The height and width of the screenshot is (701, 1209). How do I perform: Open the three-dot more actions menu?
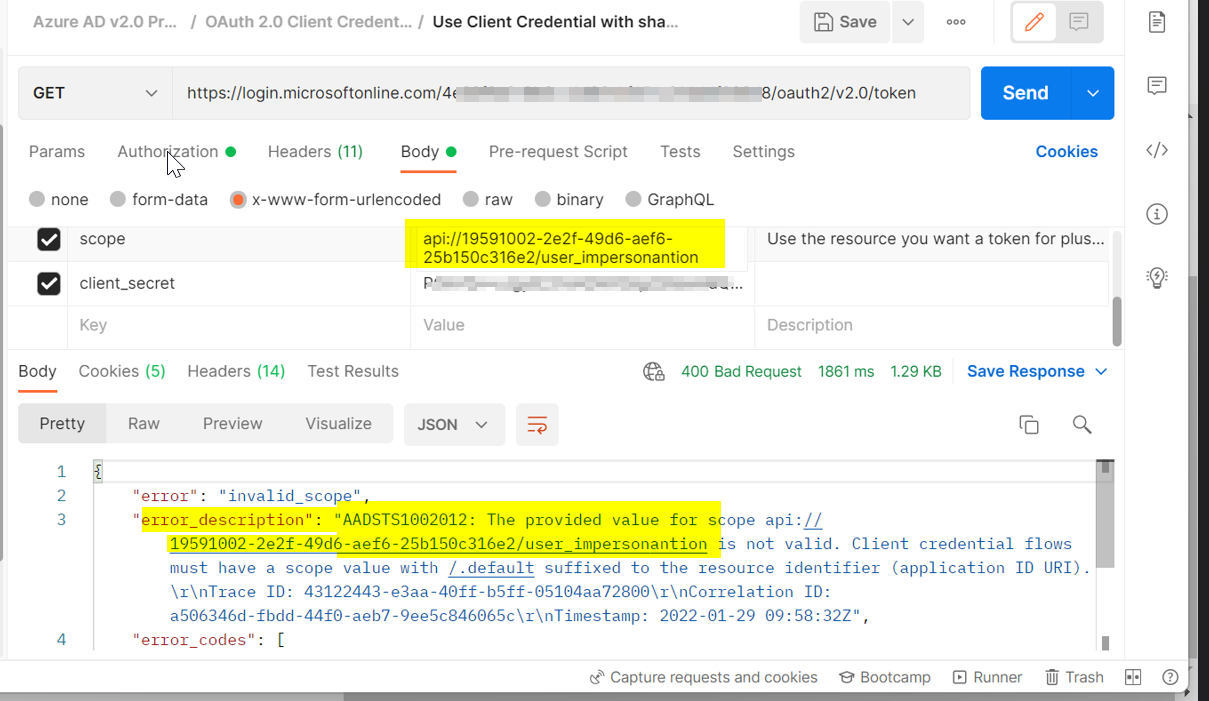(956, 22)
